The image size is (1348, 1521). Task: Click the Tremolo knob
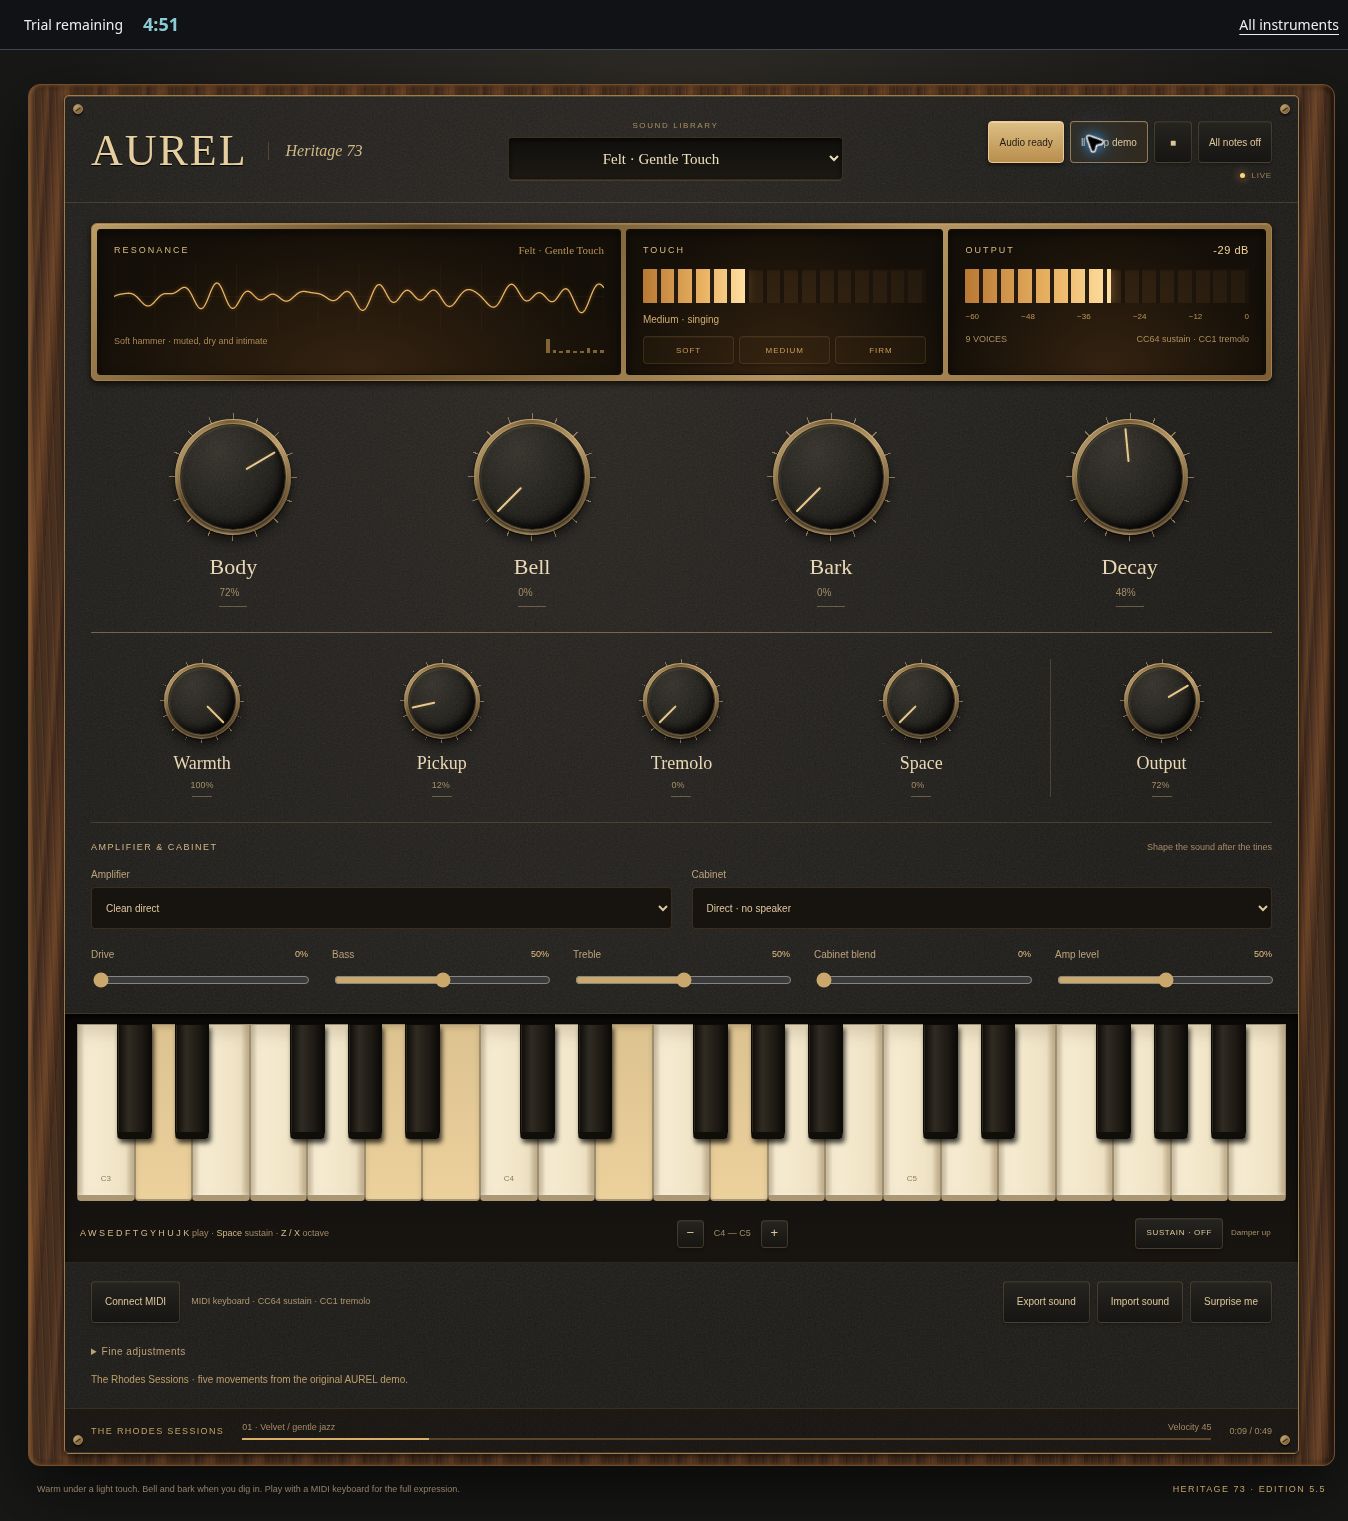[x=681, y=701]
